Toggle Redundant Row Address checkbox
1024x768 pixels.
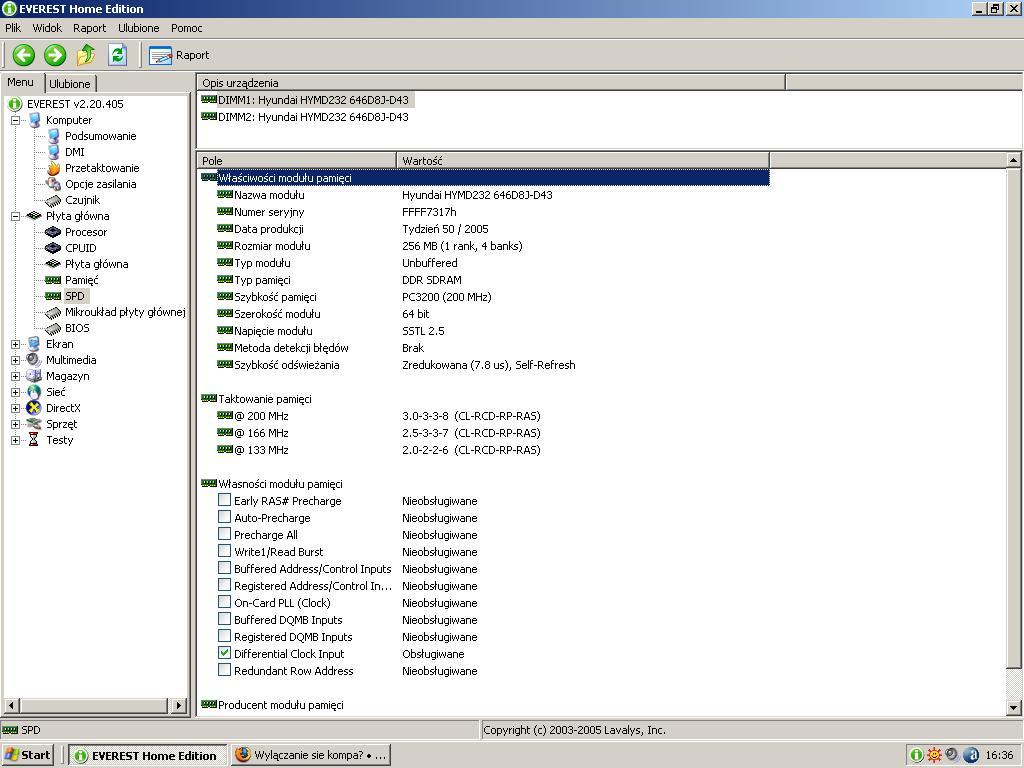coord(224,670)
